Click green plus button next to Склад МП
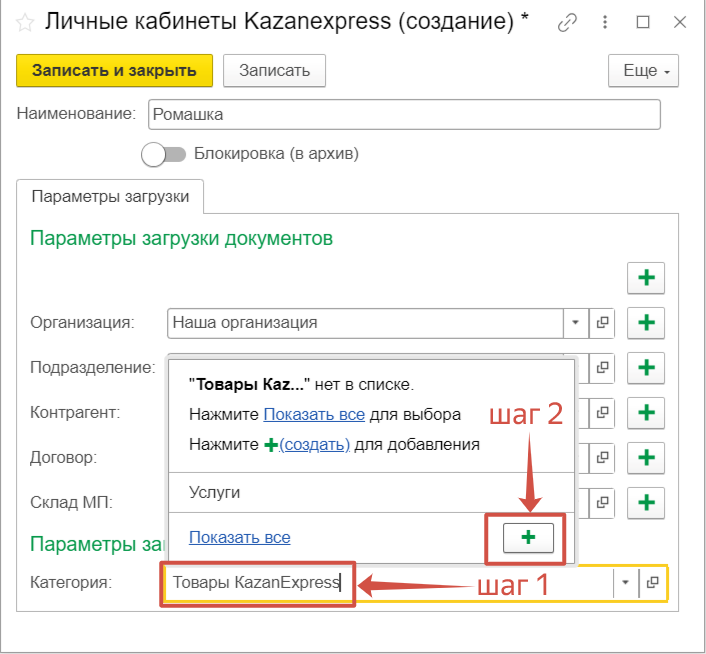The height and width of the screenshot is (654, 706). pos(646,501)
